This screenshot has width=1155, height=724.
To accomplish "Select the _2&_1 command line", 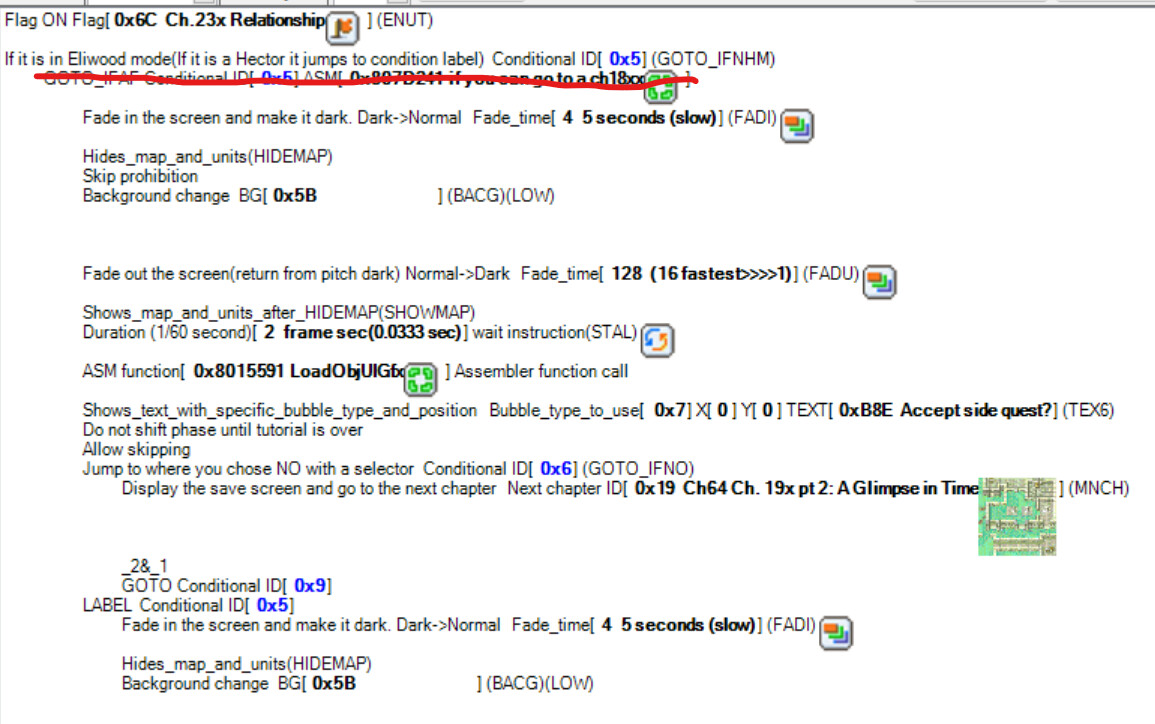I will (138, 566).
